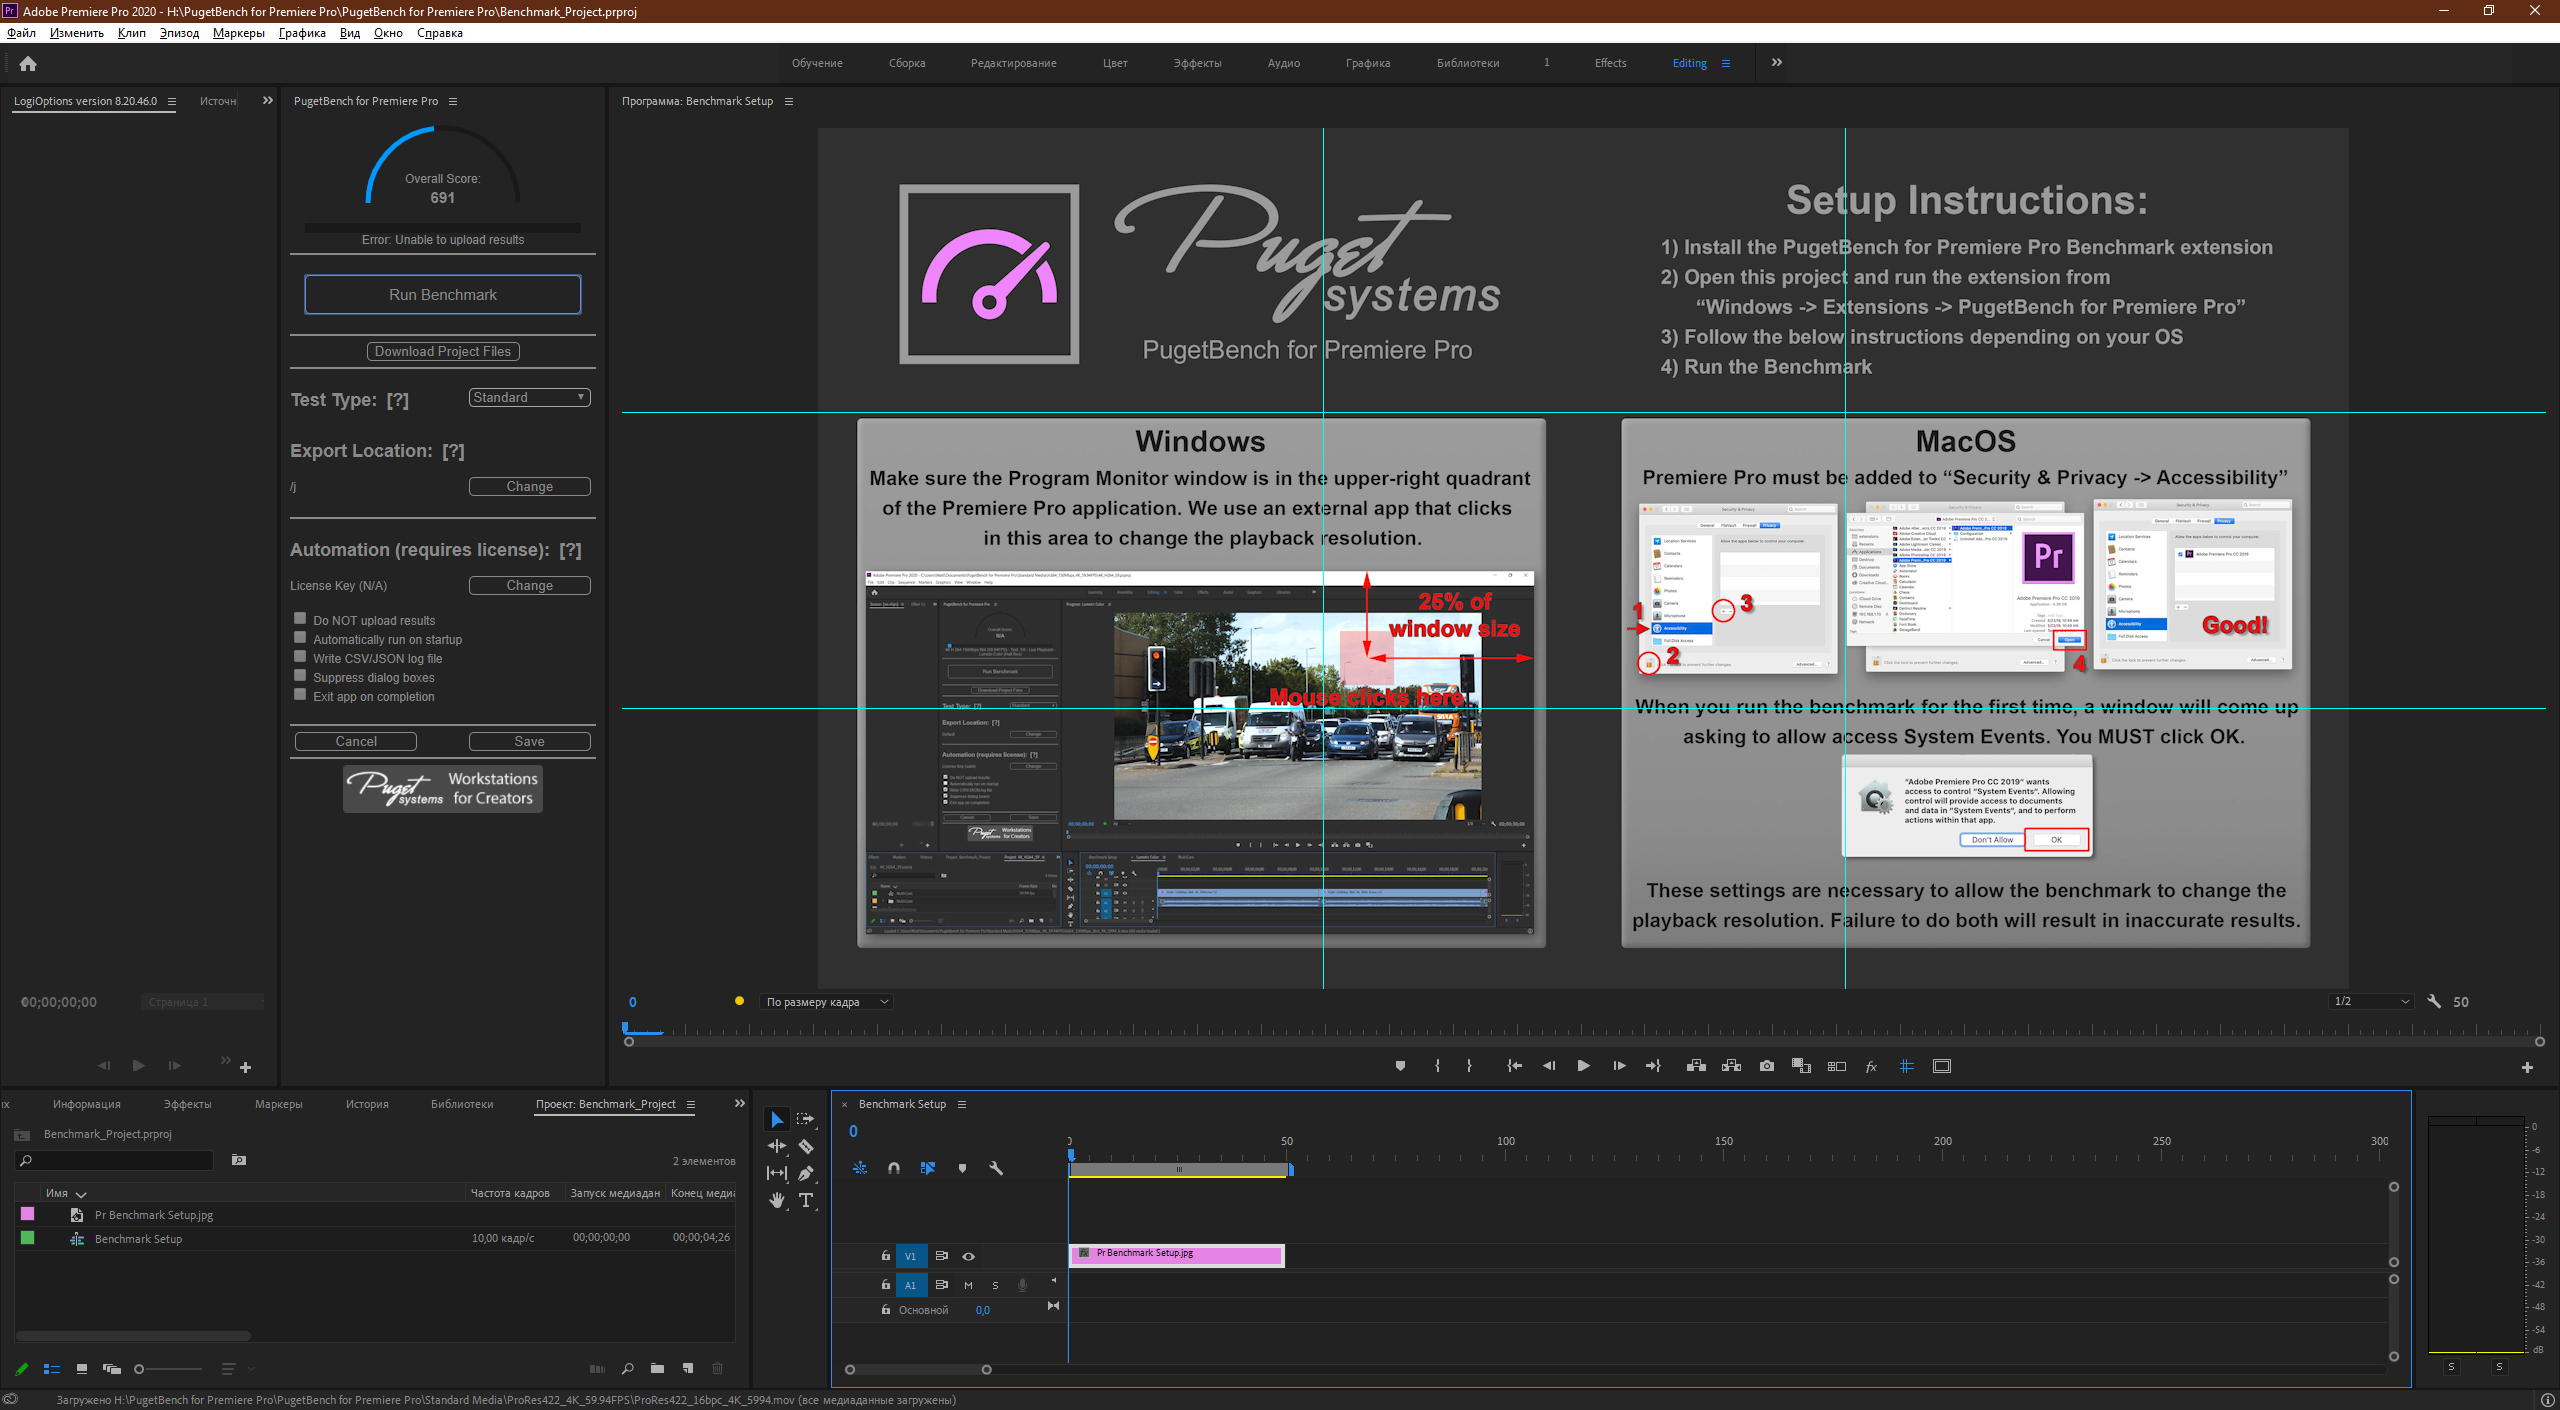Viewport: 2560px width, 1410px height.
Task: Check Write CSV/JSON log file option
Action: point(300,657)
